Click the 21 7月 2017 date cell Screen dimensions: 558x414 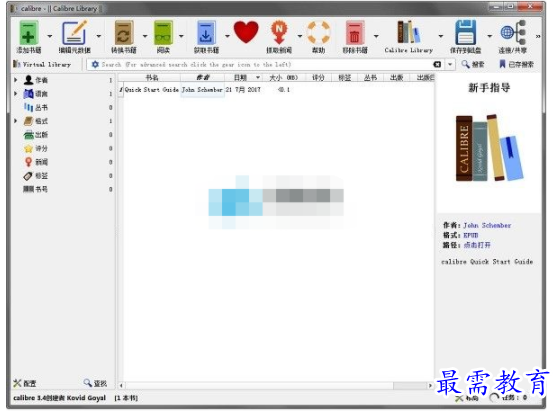(x=243, y=90)
